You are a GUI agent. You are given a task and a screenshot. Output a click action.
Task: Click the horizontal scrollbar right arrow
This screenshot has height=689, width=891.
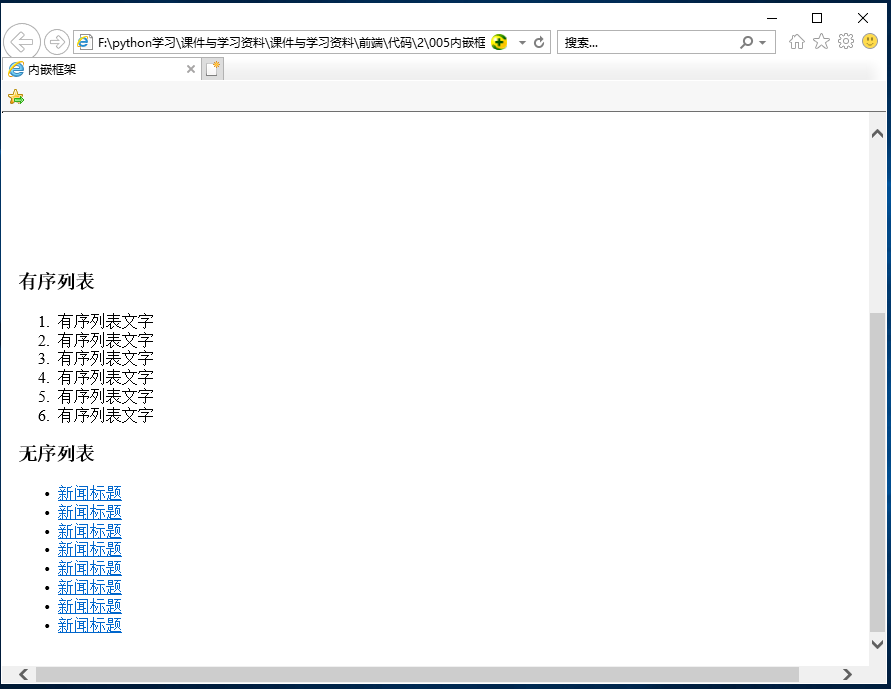(847, 674)
